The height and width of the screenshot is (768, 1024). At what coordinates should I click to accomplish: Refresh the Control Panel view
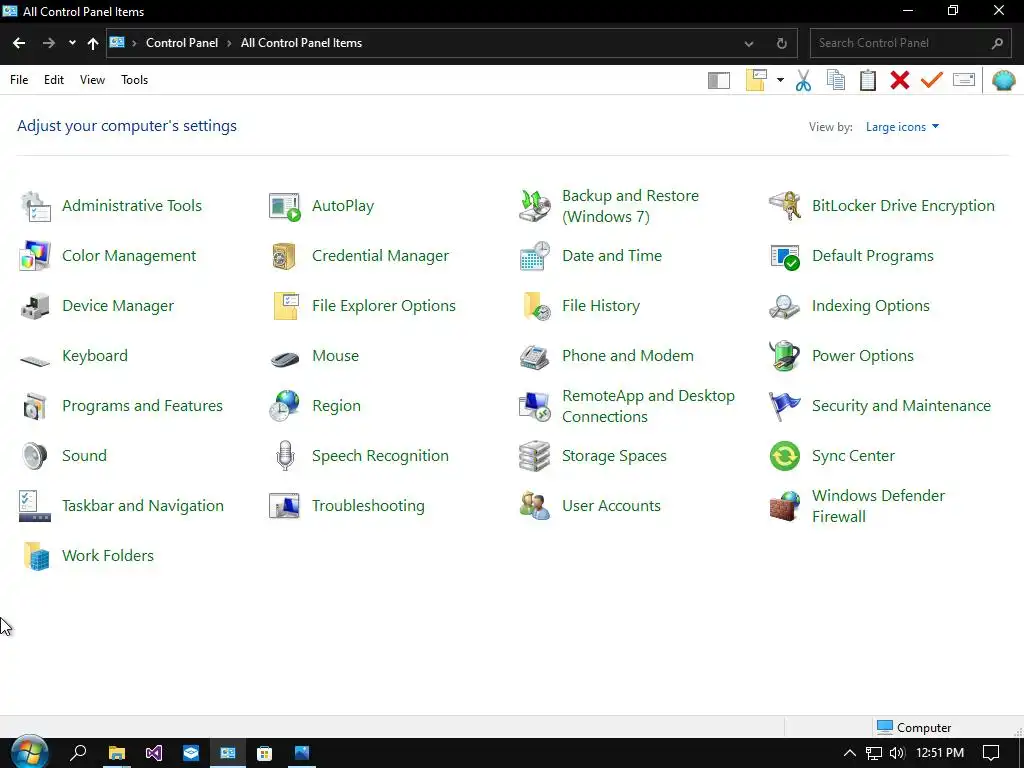tap(782, 44)
